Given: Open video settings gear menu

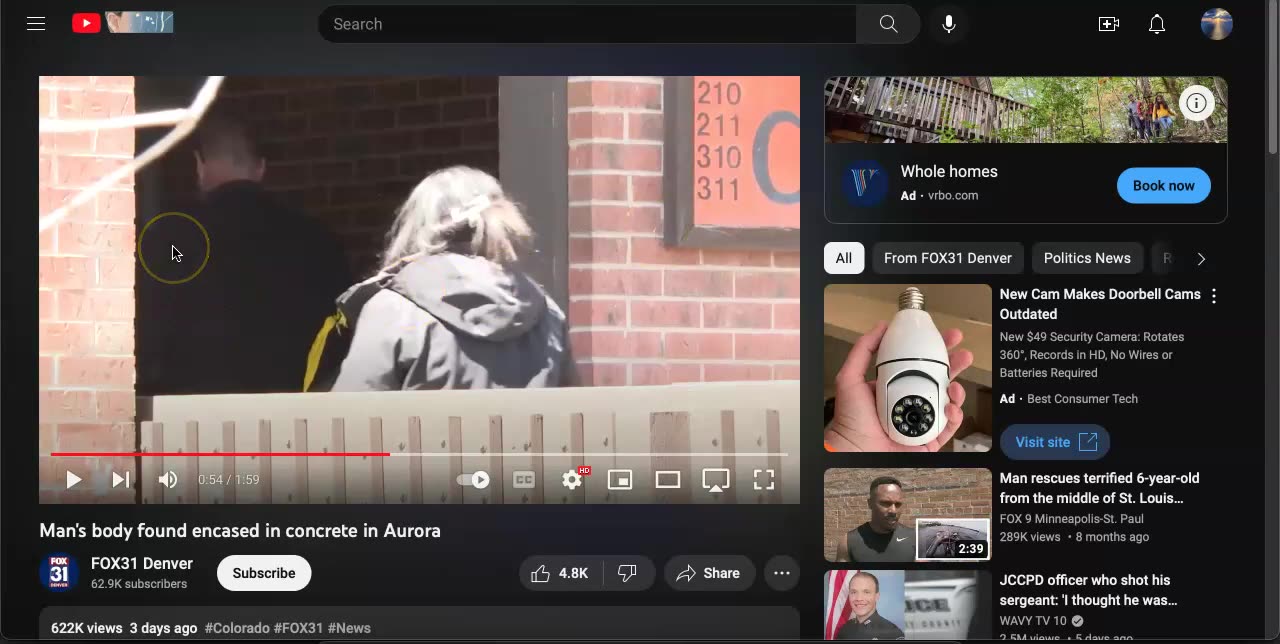Looking at the screenshot, I should (x=572, y=480).
